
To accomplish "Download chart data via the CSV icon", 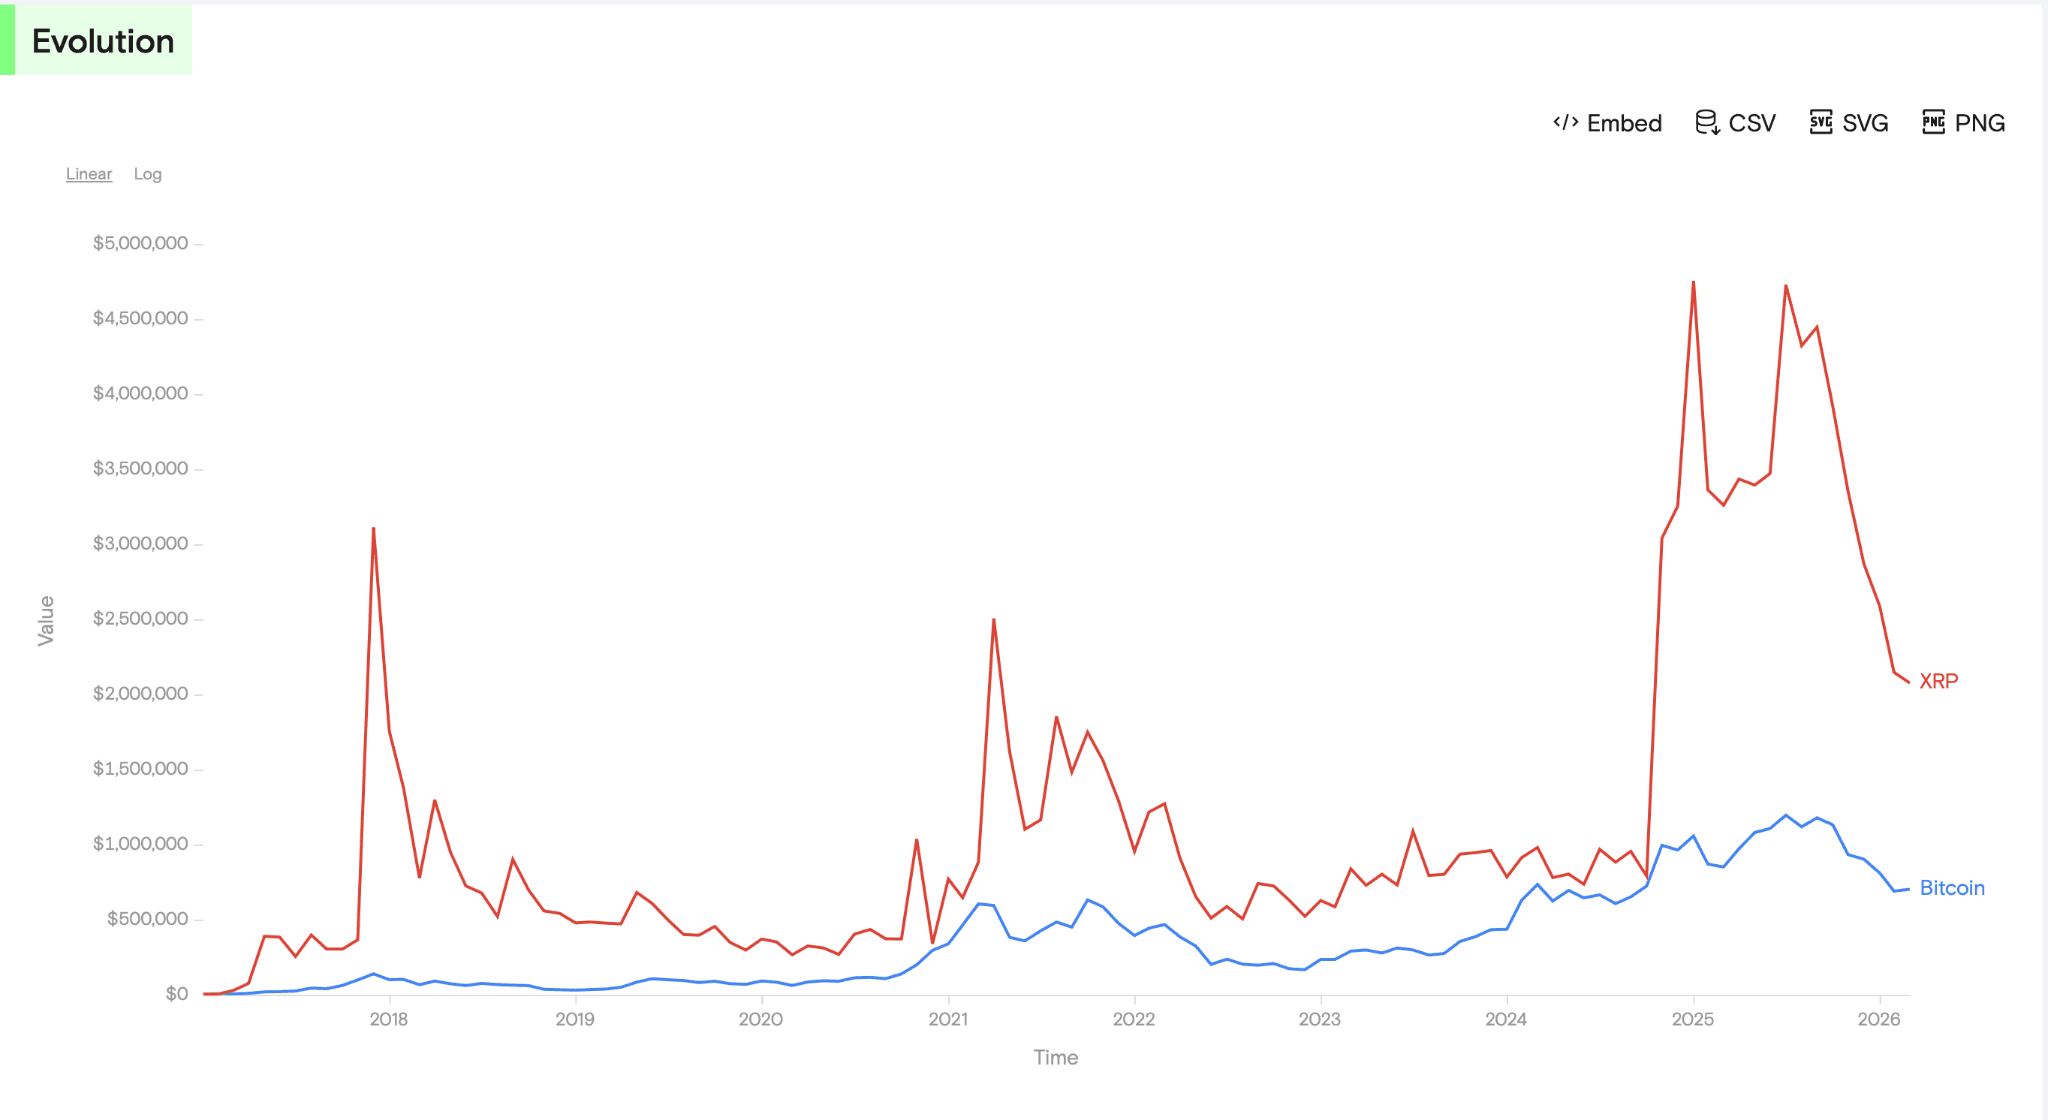I will [1751, 122].
